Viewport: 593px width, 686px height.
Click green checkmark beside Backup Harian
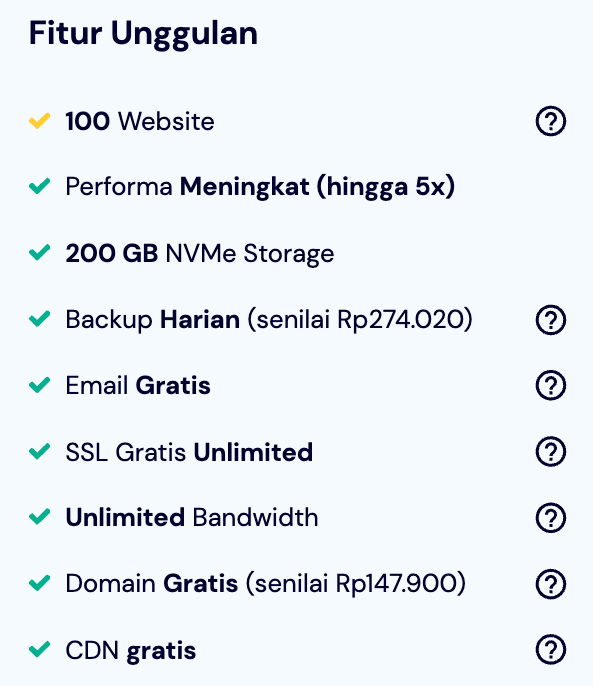[39, 319]
